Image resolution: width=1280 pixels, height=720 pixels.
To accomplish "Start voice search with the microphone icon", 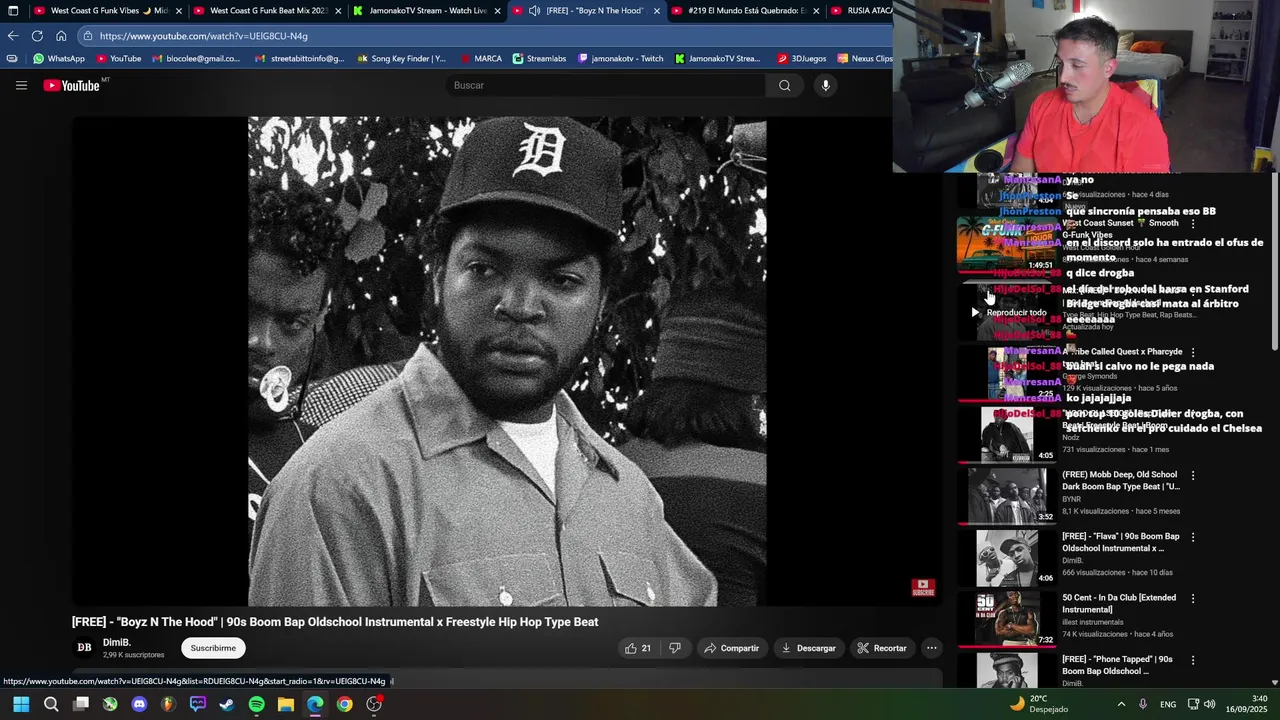I will (x=825, y=85).
